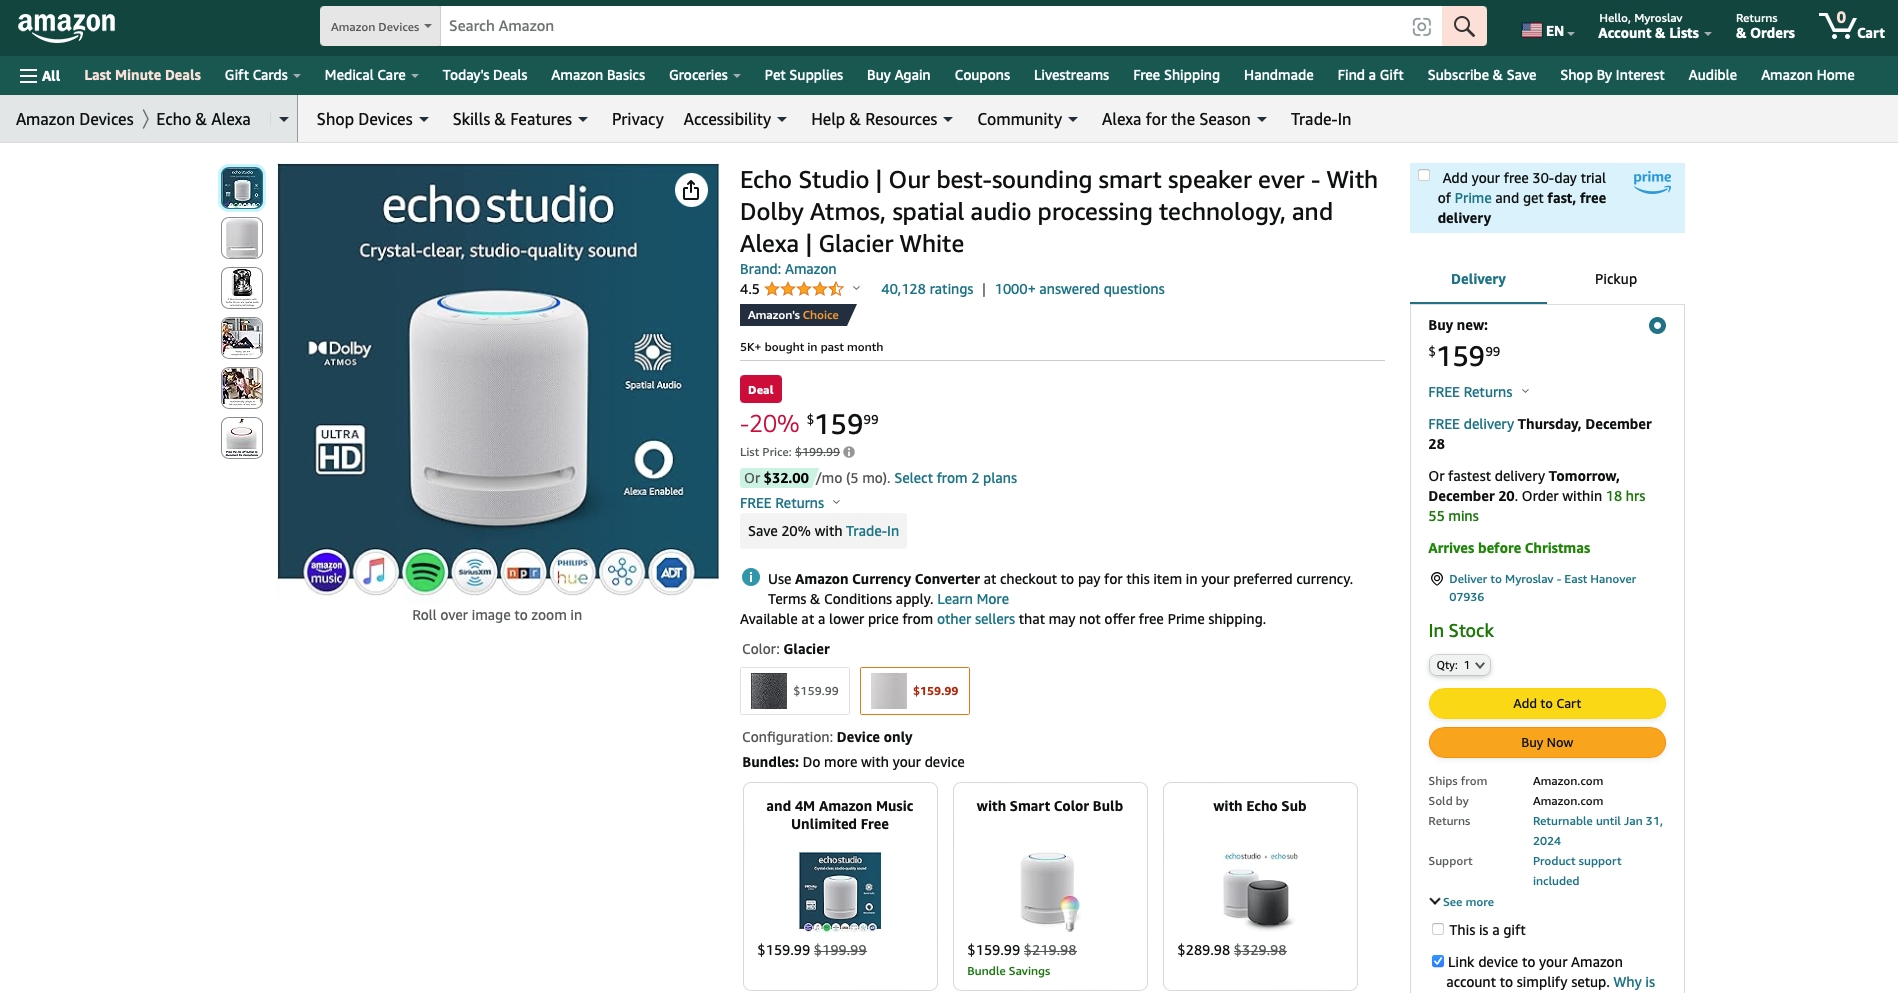Expand the Shop Devices menu
Viewport: 1898px width, 993px height.
[x=372, y=119]
